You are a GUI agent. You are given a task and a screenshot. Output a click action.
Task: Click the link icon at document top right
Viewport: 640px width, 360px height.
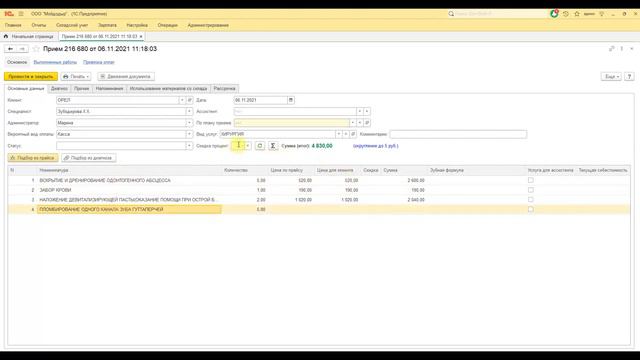[x=611, y=49]
